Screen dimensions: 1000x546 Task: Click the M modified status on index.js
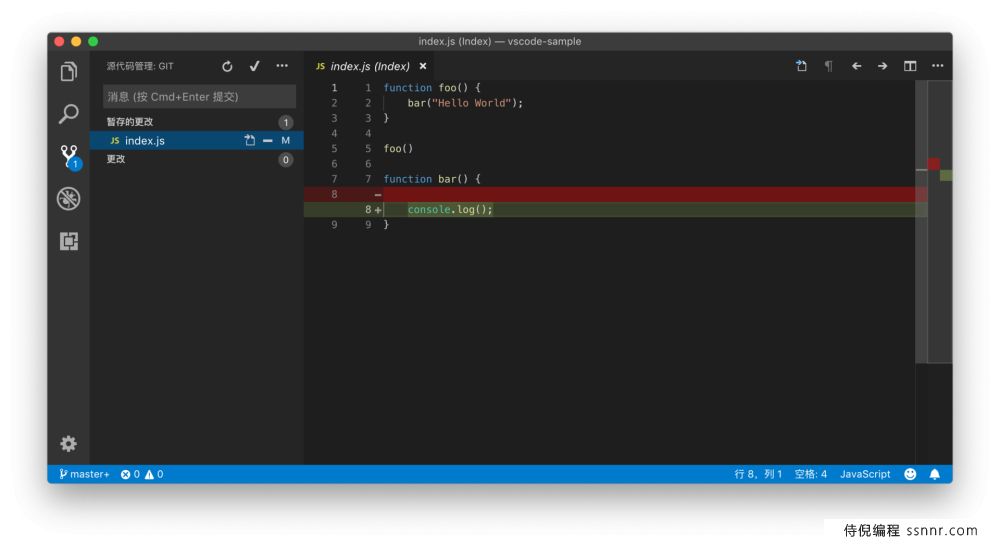(285, 140)
